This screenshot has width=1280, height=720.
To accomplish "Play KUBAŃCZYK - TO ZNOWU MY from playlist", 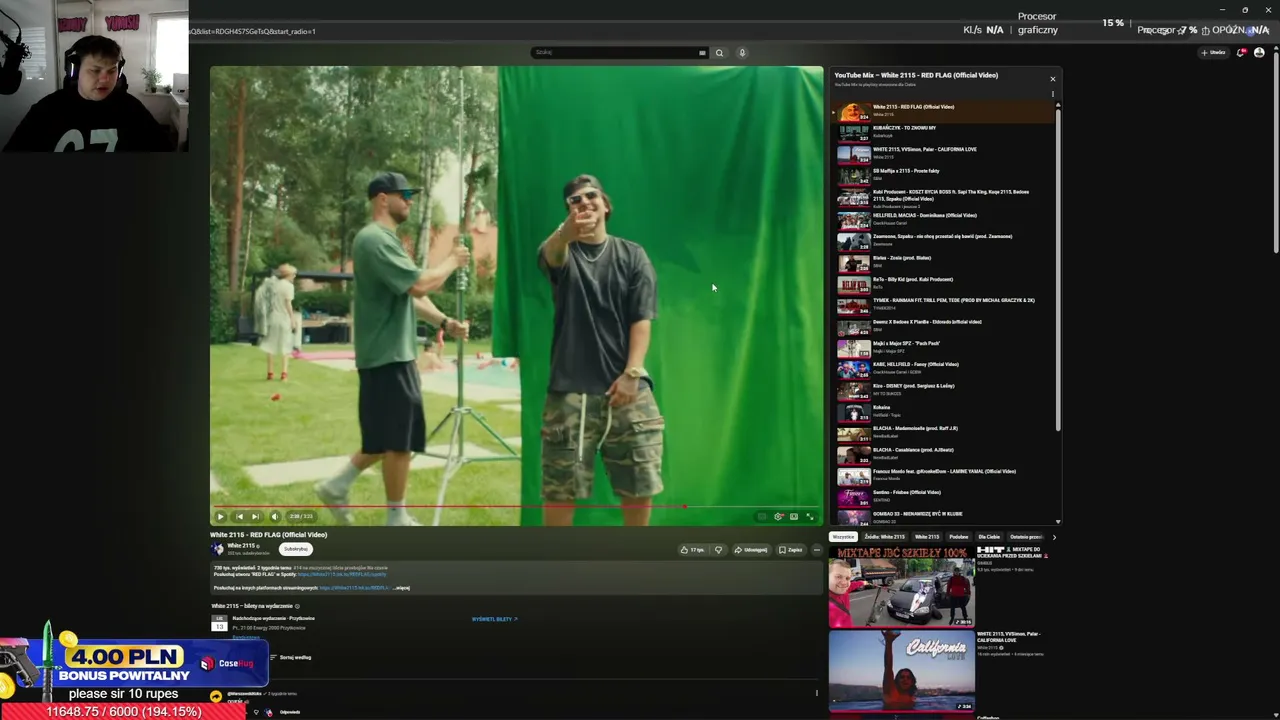I will pos(944,131).
